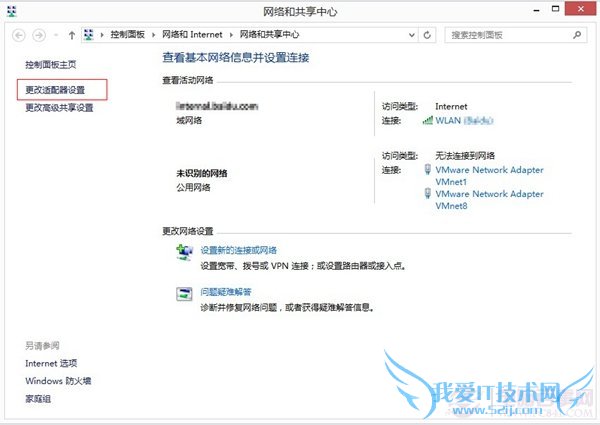
Task: Click the VMnet1 adapter icon
Action: 428,169
